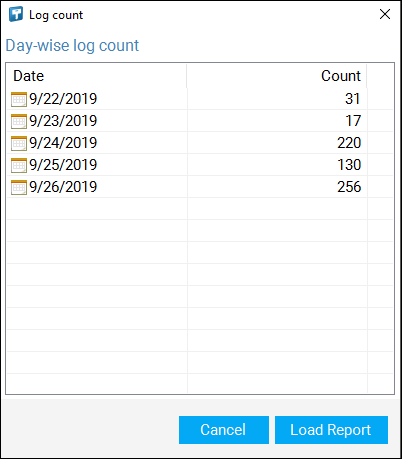Screen dimensions: 402x459
Task: Click the count value 220
Action: tap(349, 143)
